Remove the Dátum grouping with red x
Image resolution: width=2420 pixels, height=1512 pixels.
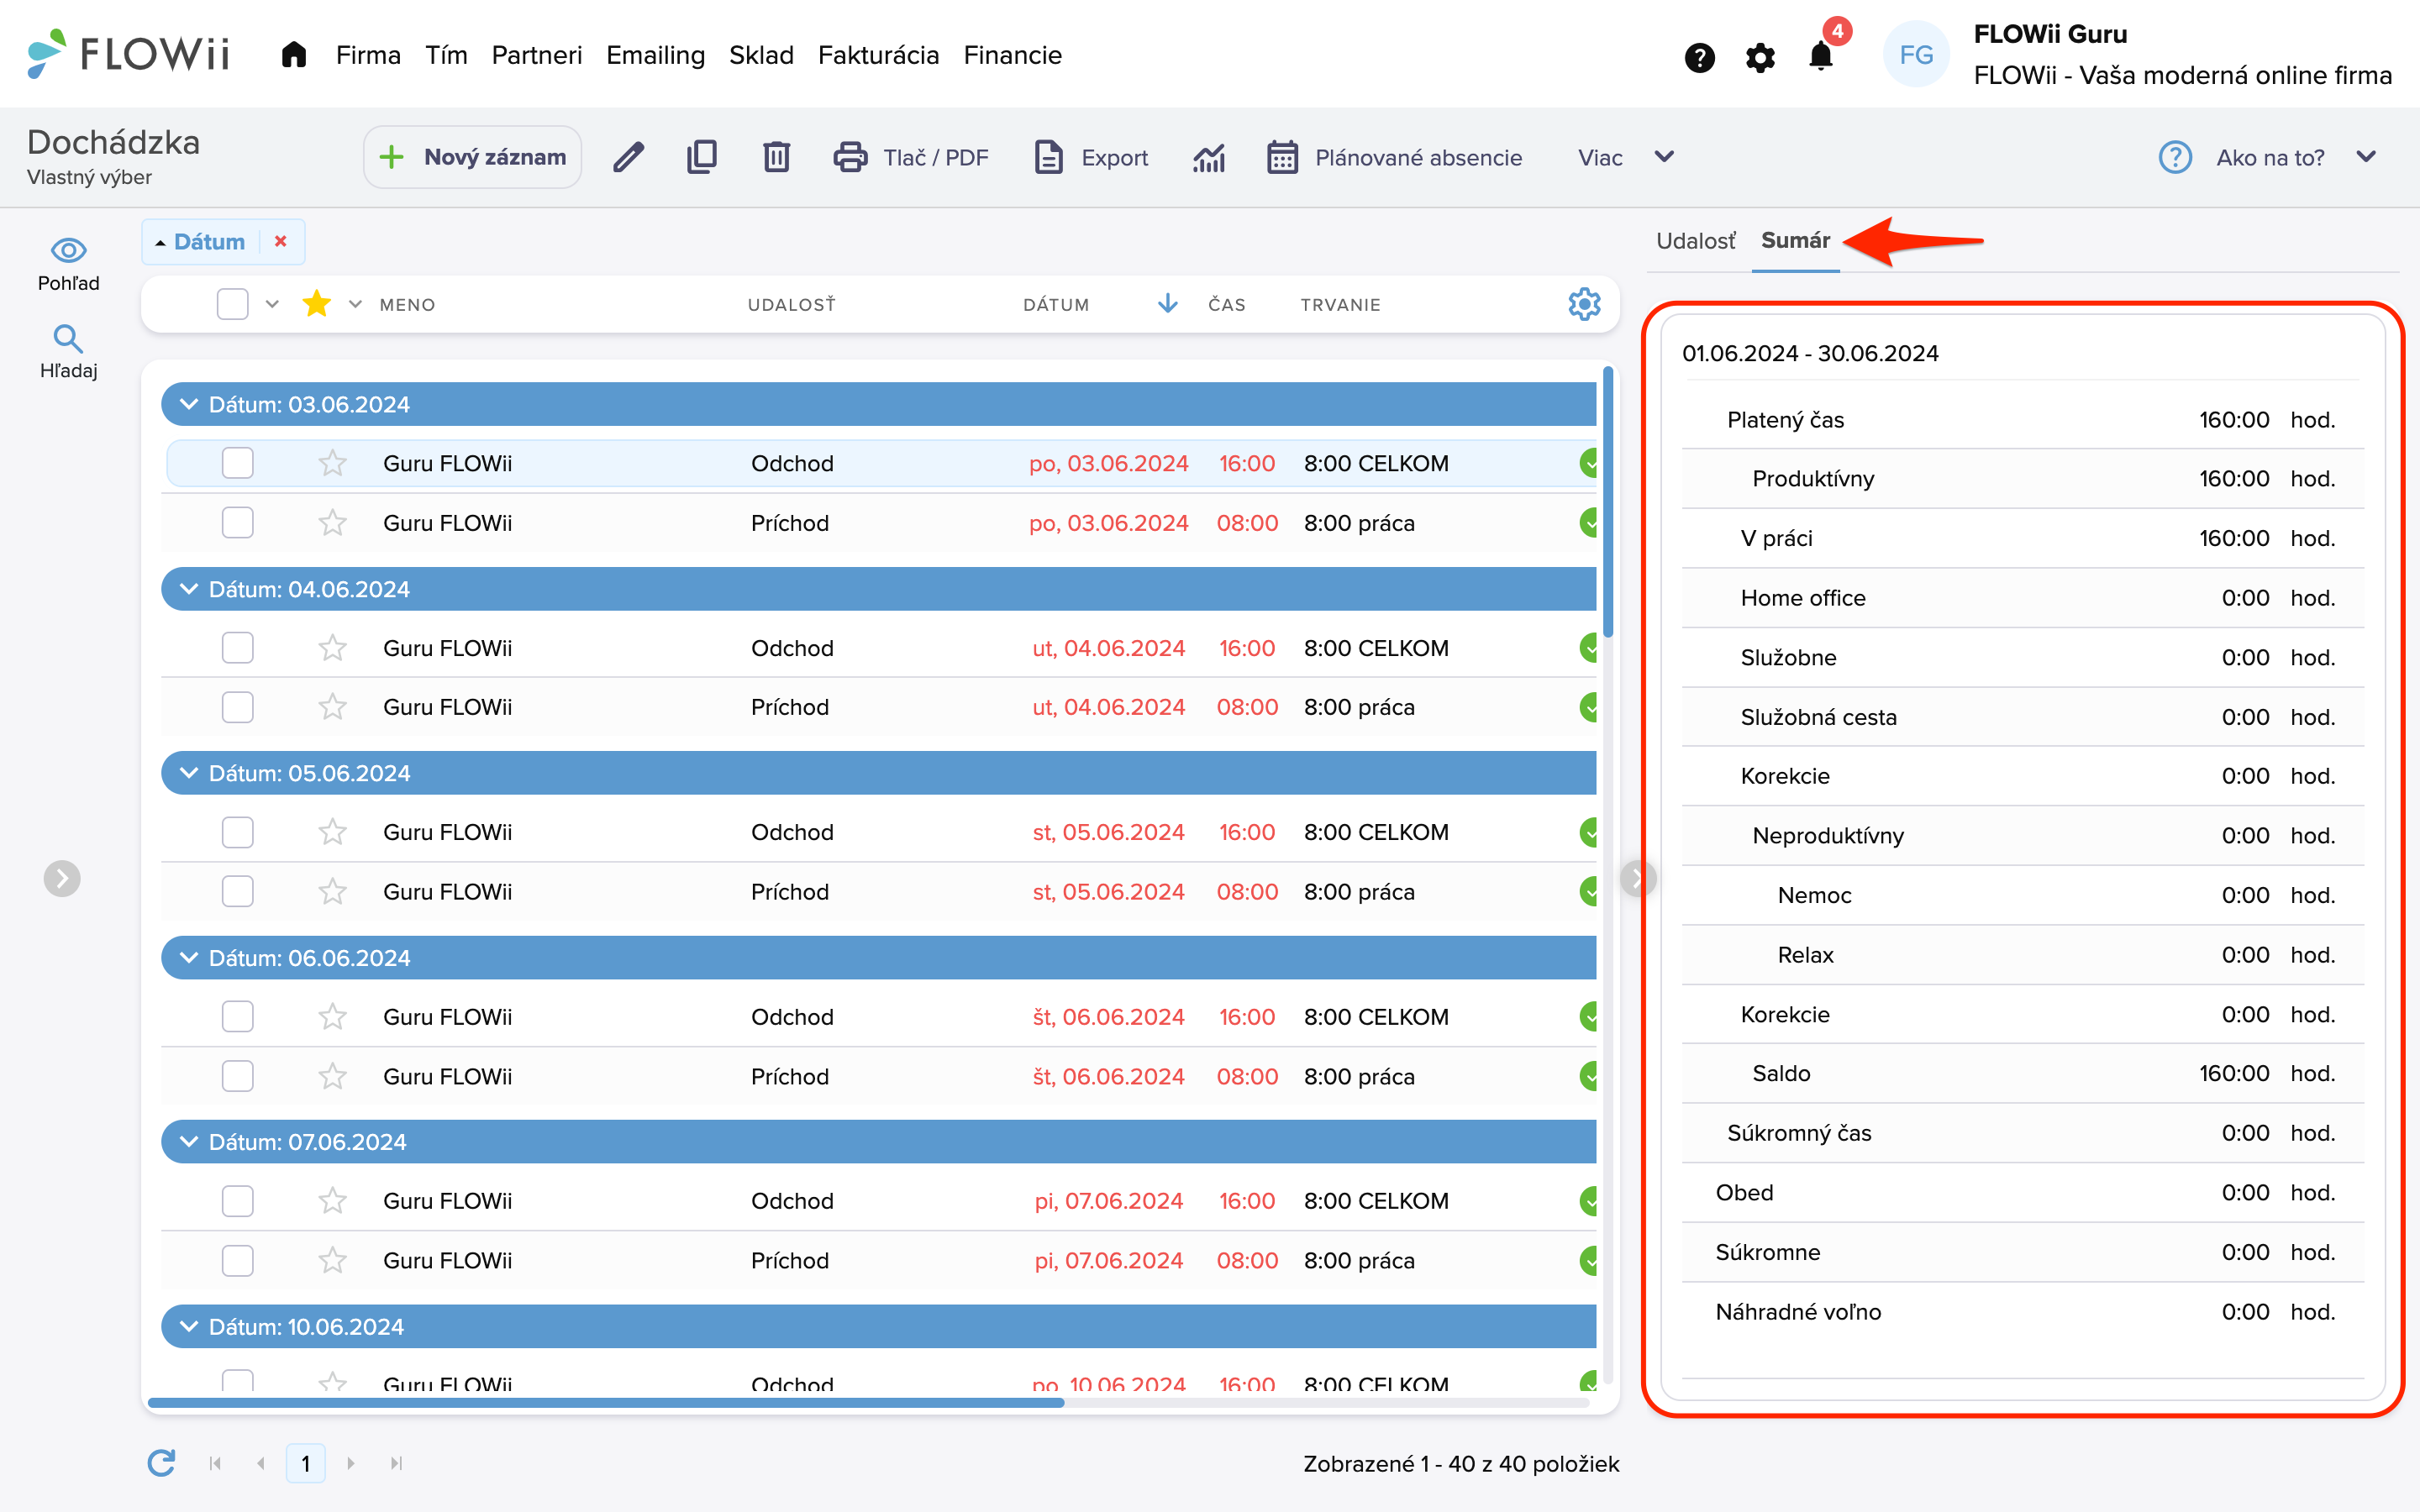[281, 241]
